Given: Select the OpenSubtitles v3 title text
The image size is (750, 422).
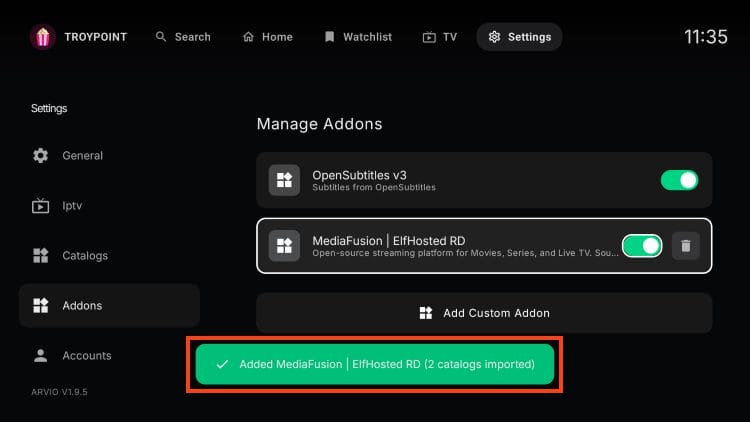Looking at the screenshot, I should pos(359,175).
